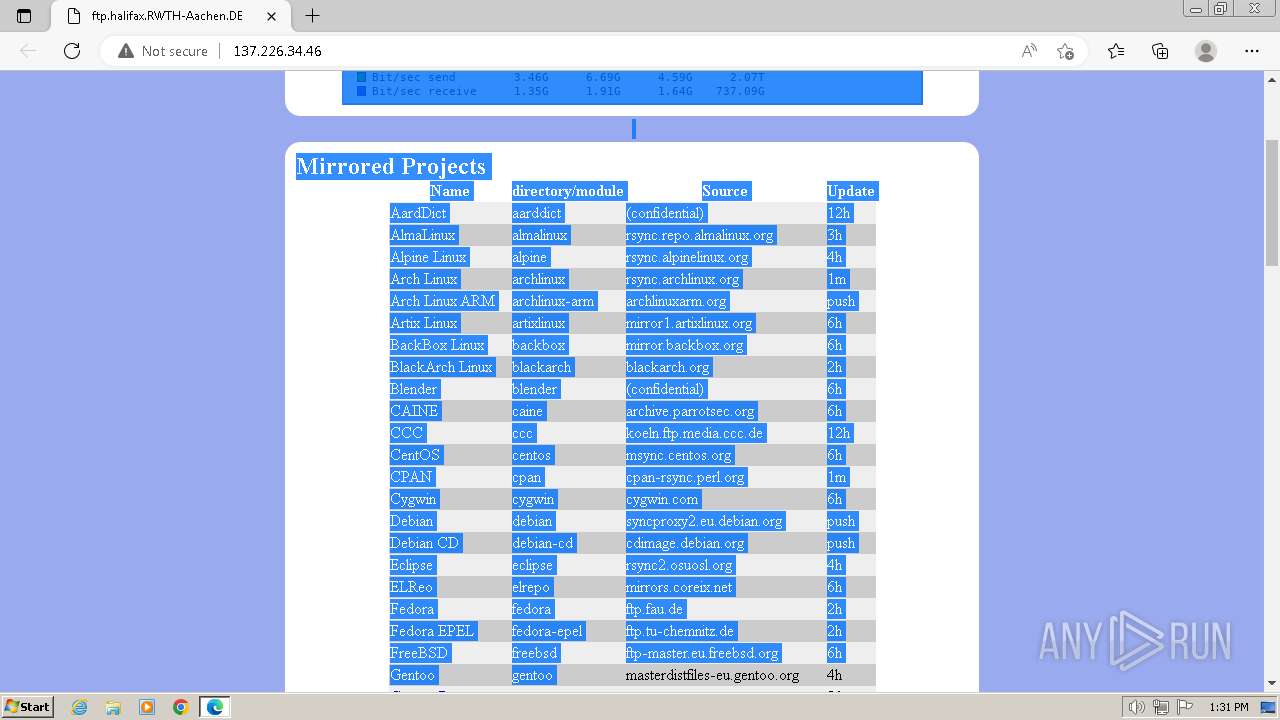The image size is (1280, 720).
Task: Open the alpine directory link
Action: [530, 257]
